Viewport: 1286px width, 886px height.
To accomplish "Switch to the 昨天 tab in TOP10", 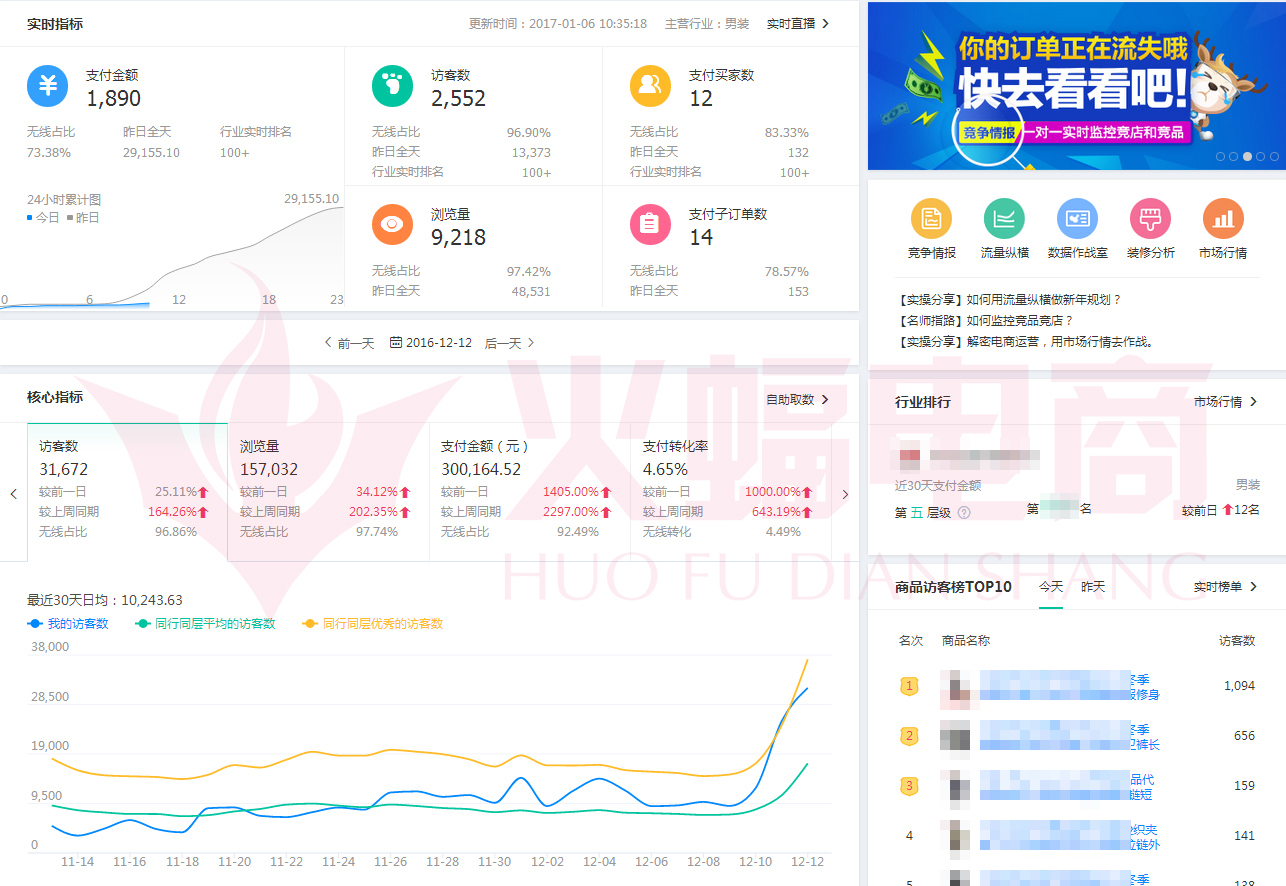I will click(x=1093, y=587).
